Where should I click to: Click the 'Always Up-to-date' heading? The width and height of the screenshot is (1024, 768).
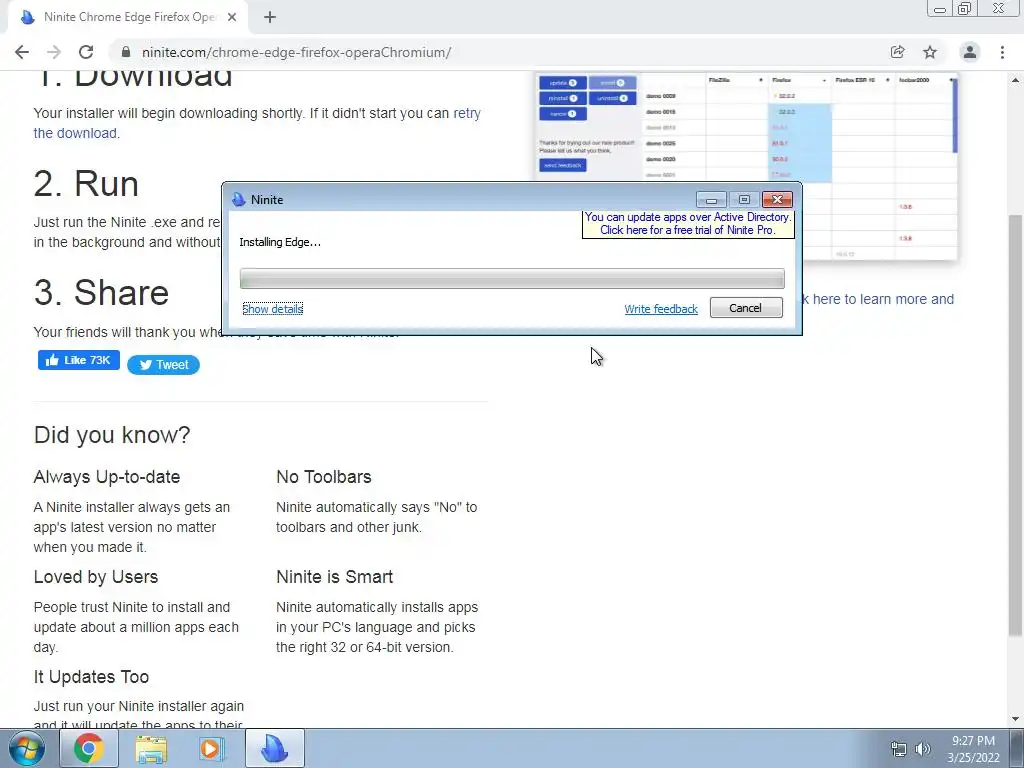point(106,477)
